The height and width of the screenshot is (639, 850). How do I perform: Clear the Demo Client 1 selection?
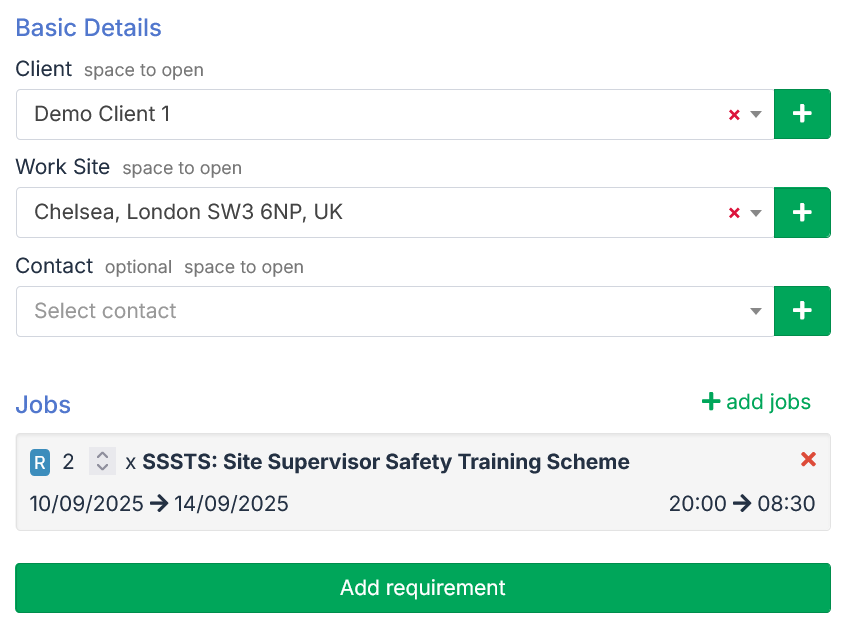click(x=733, y=114)
